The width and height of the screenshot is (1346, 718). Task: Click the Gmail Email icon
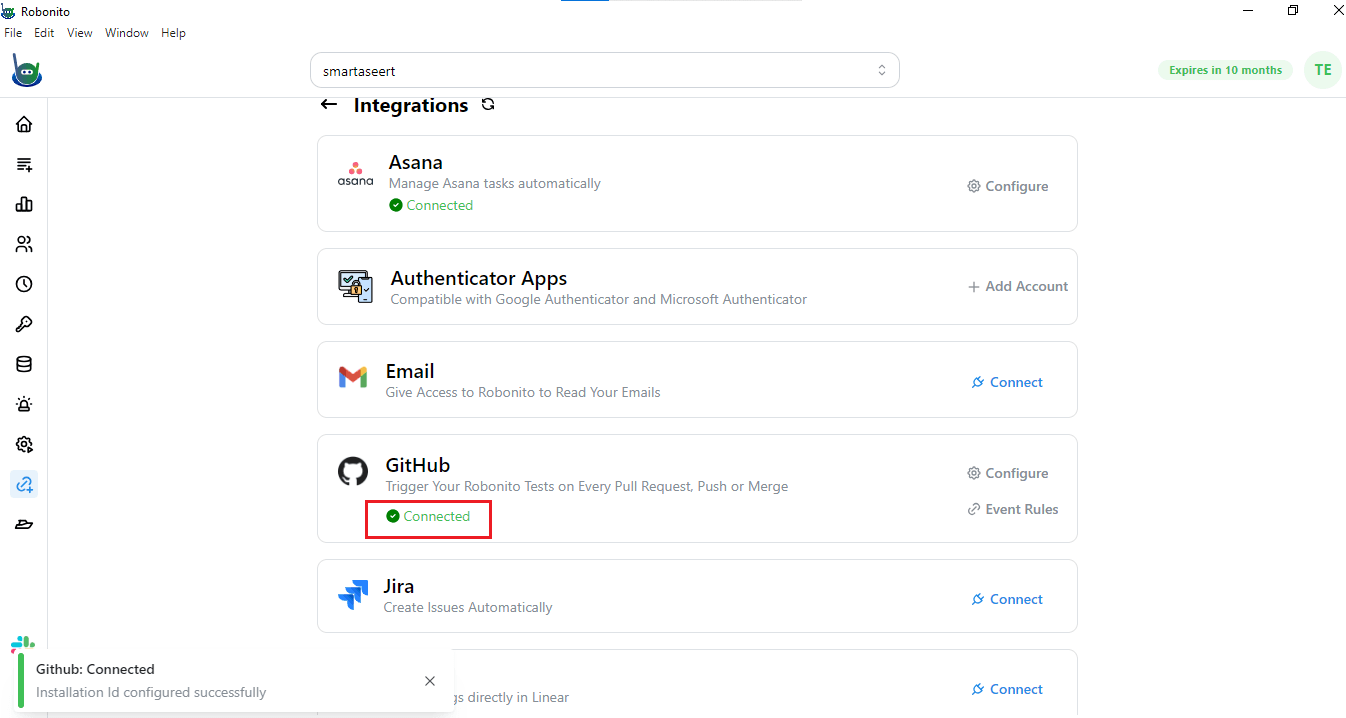pos(352,378)
